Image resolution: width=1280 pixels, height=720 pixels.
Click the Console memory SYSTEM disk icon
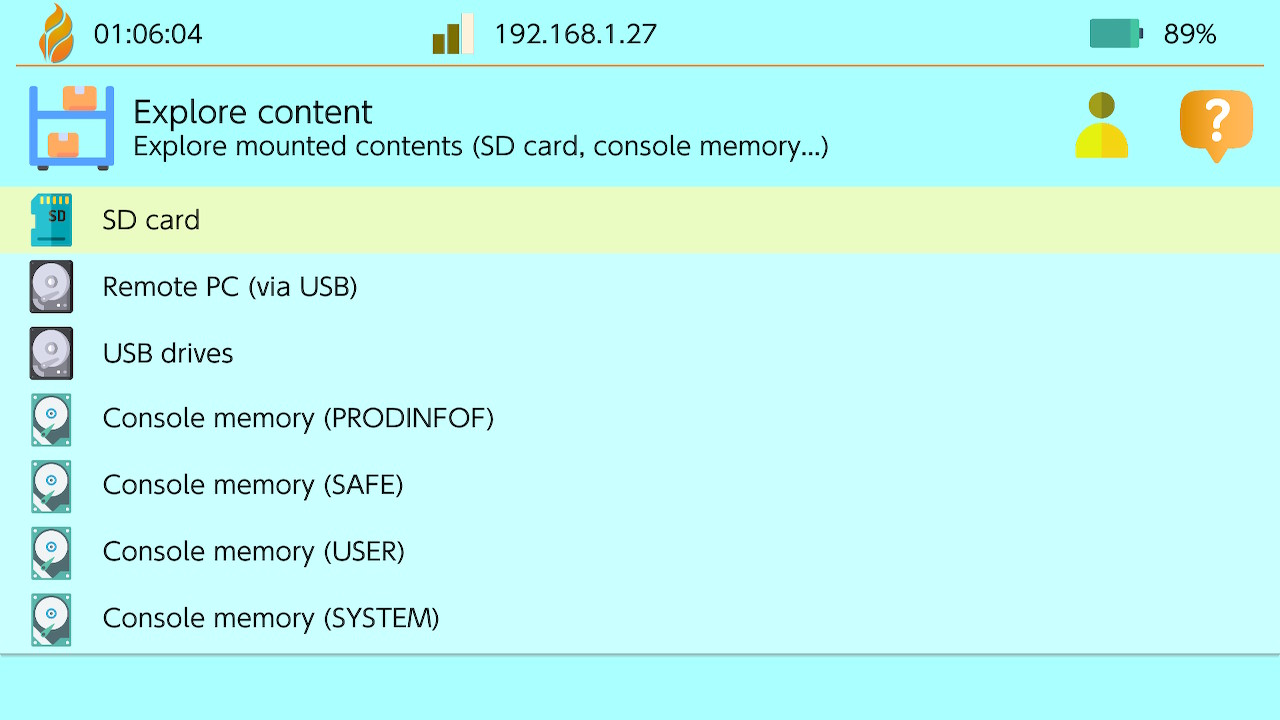coord(51,619)
